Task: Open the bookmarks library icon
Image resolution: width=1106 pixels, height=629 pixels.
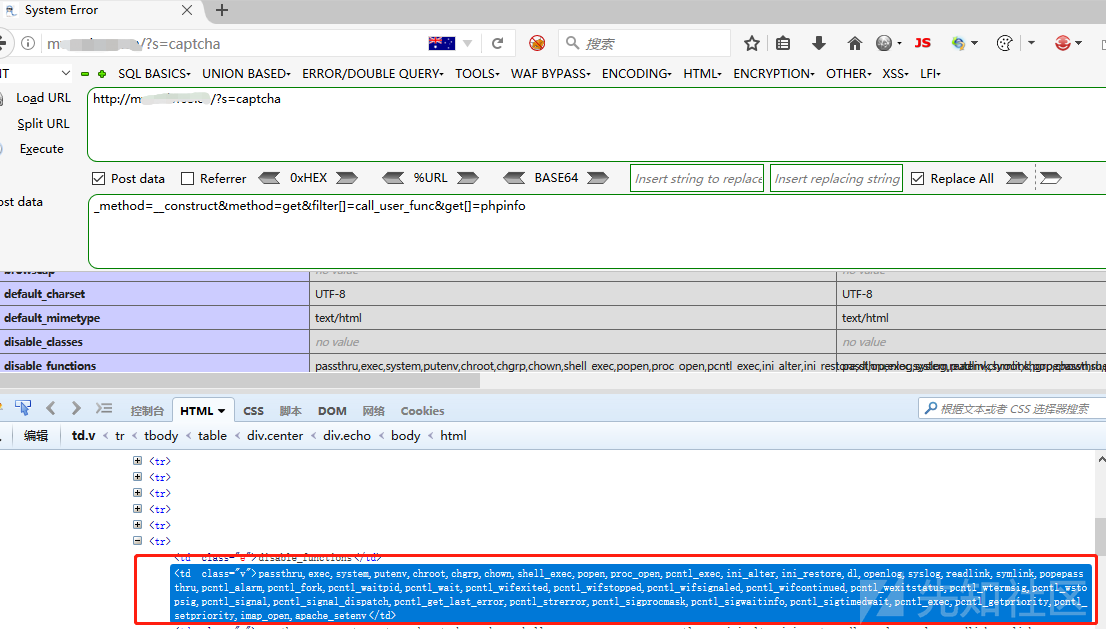Action: 783,43
